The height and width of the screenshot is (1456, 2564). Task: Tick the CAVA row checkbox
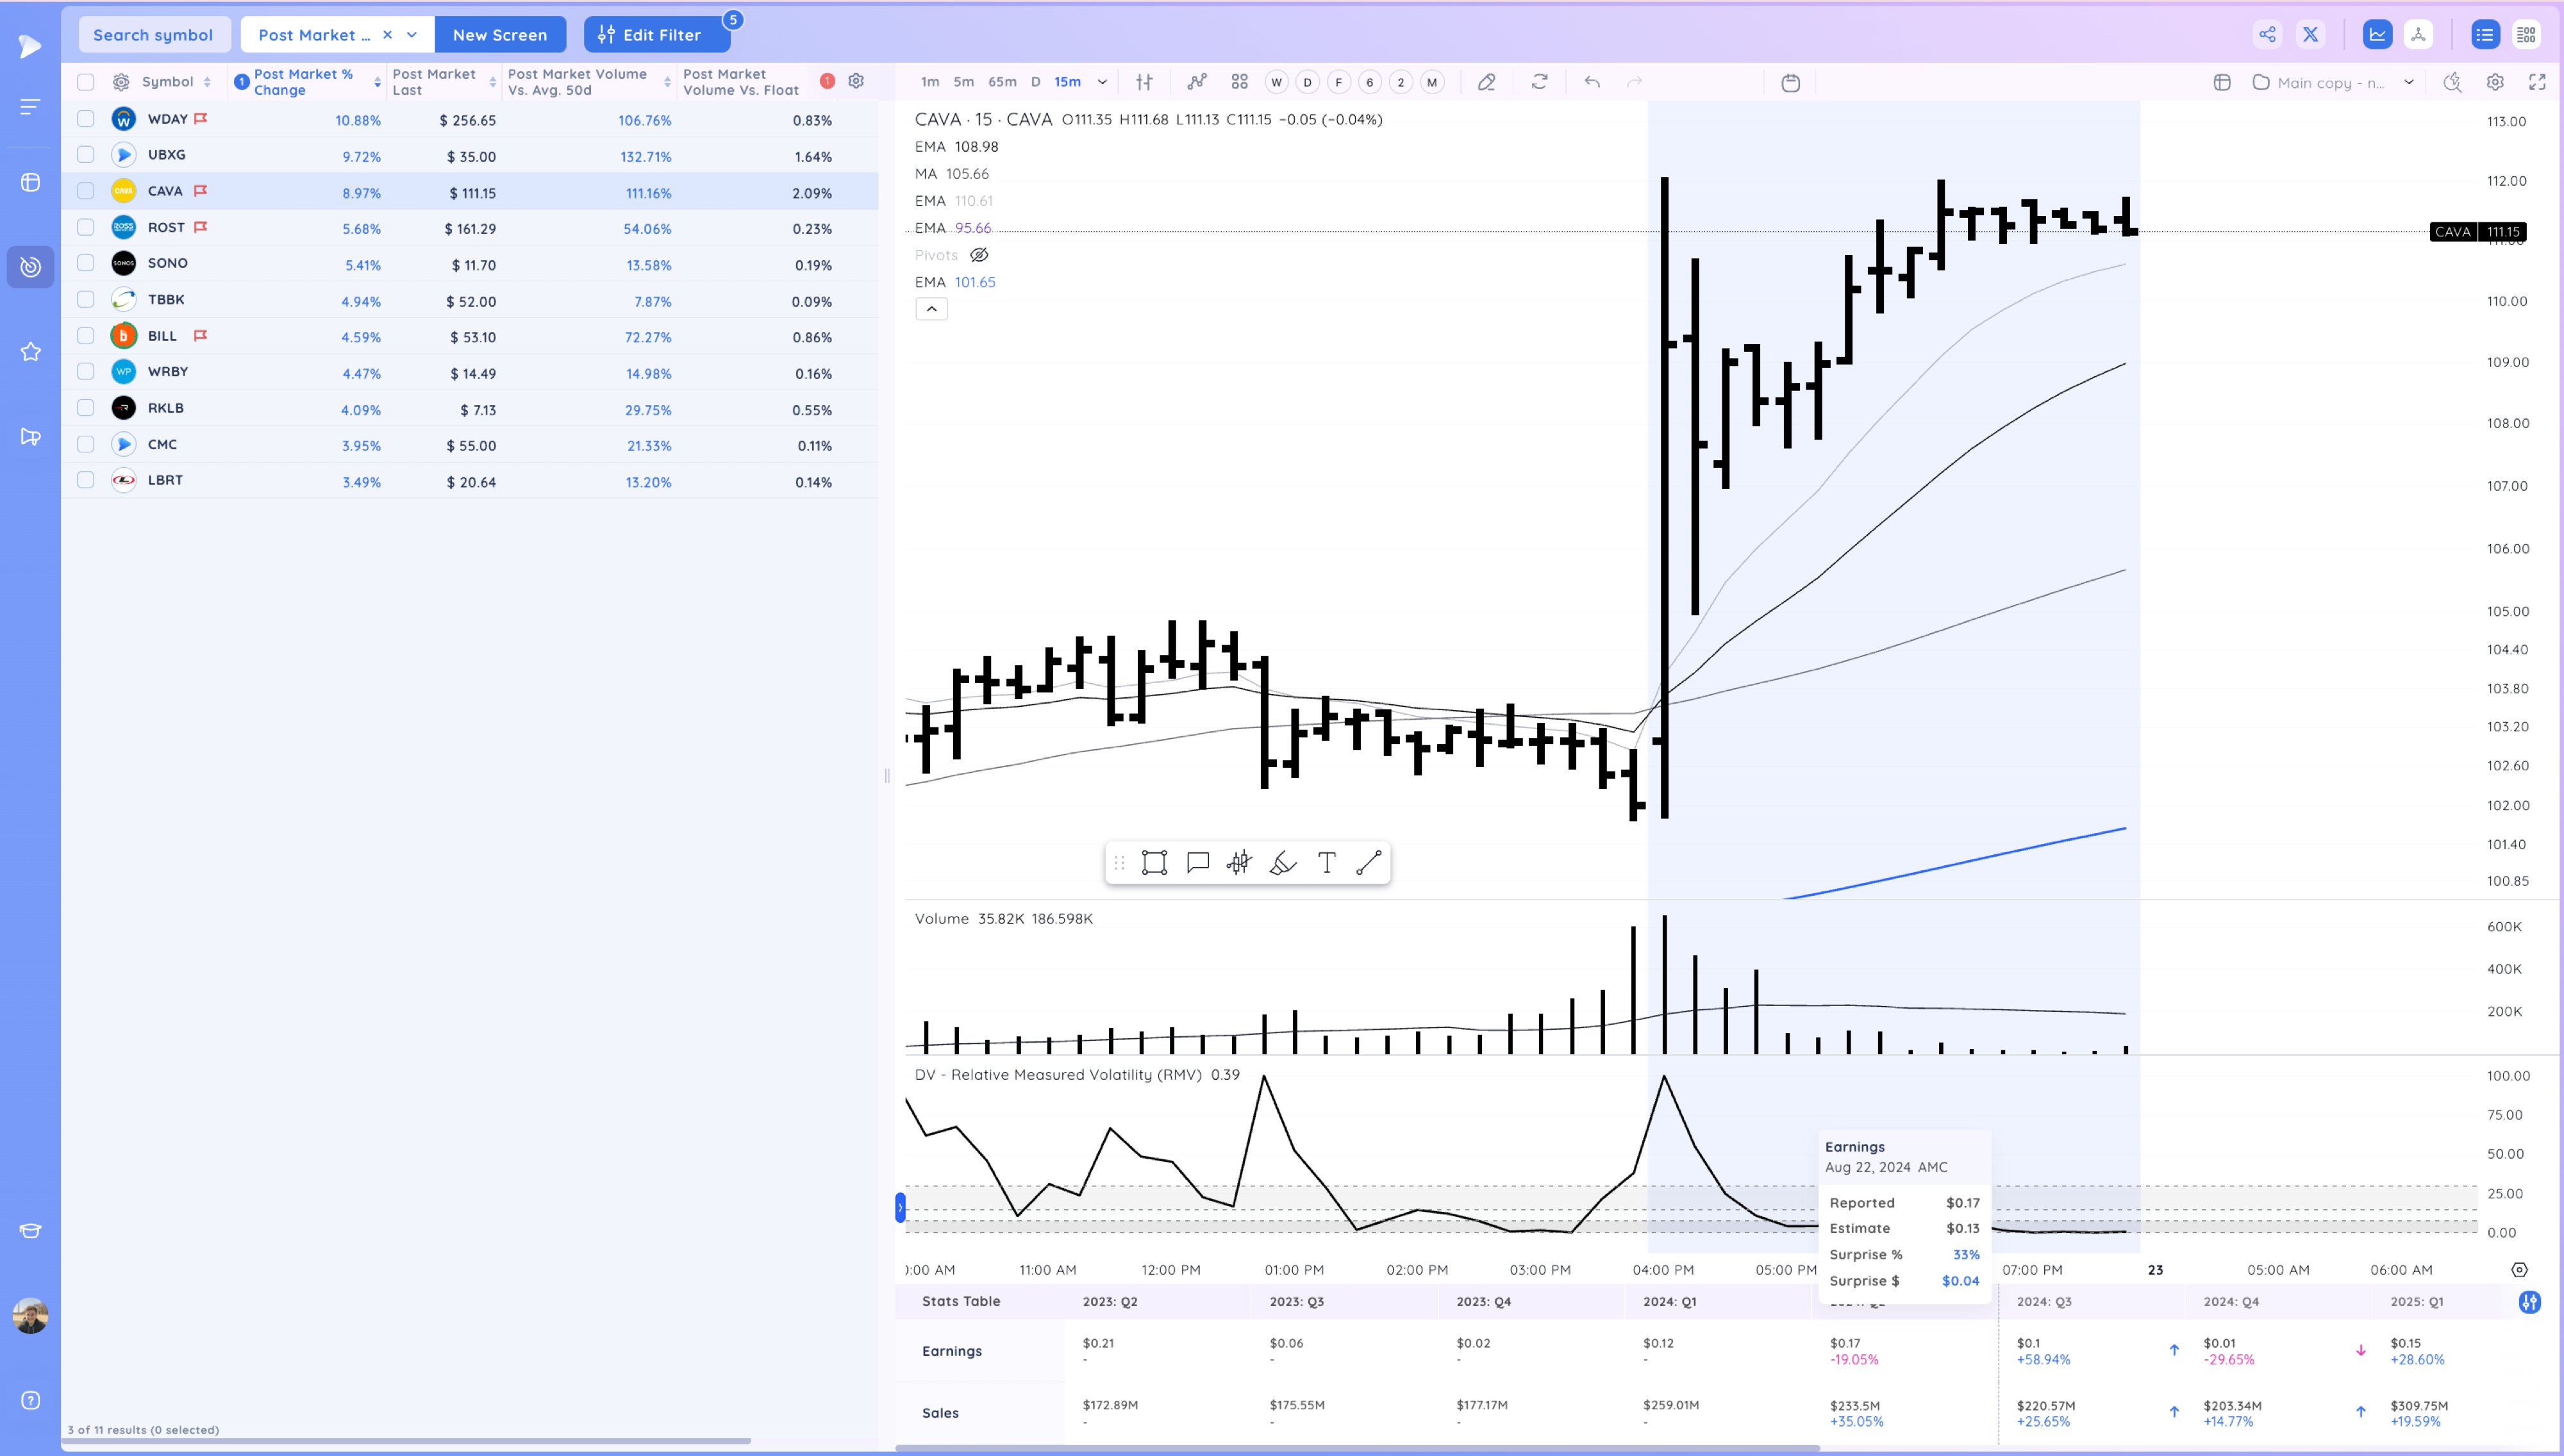pos(86,191)
